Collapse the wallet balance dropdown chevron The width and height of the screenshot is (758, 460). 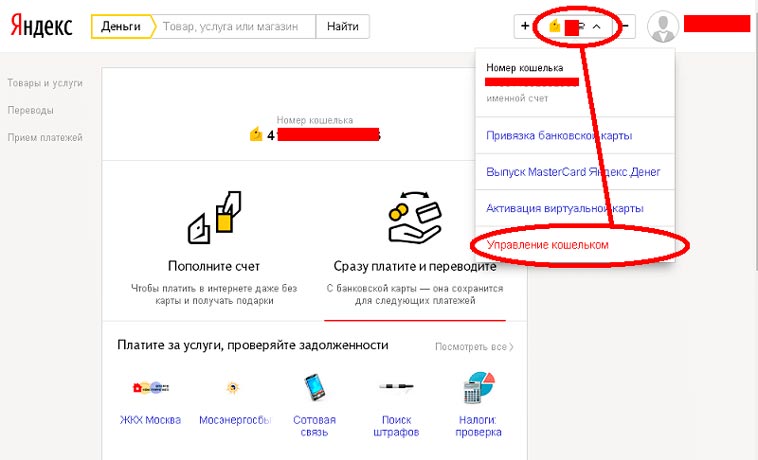(x=597, y=27)
